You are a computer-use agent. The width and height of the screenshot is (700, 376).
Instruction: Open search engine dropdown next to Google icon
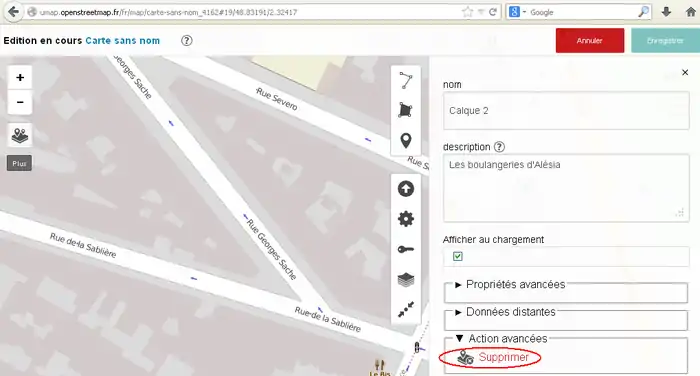[x=525, y=12]
